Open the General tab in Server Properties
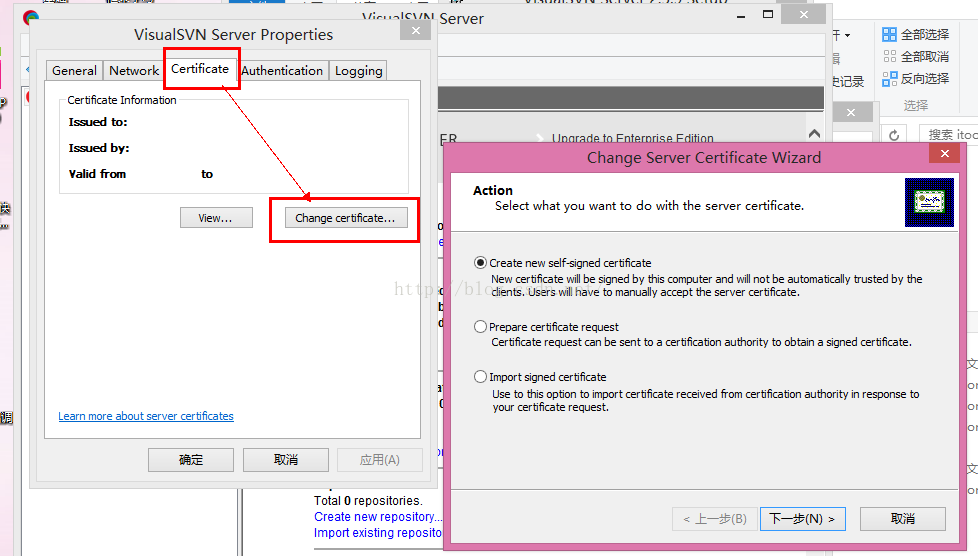 coord(74,71)
